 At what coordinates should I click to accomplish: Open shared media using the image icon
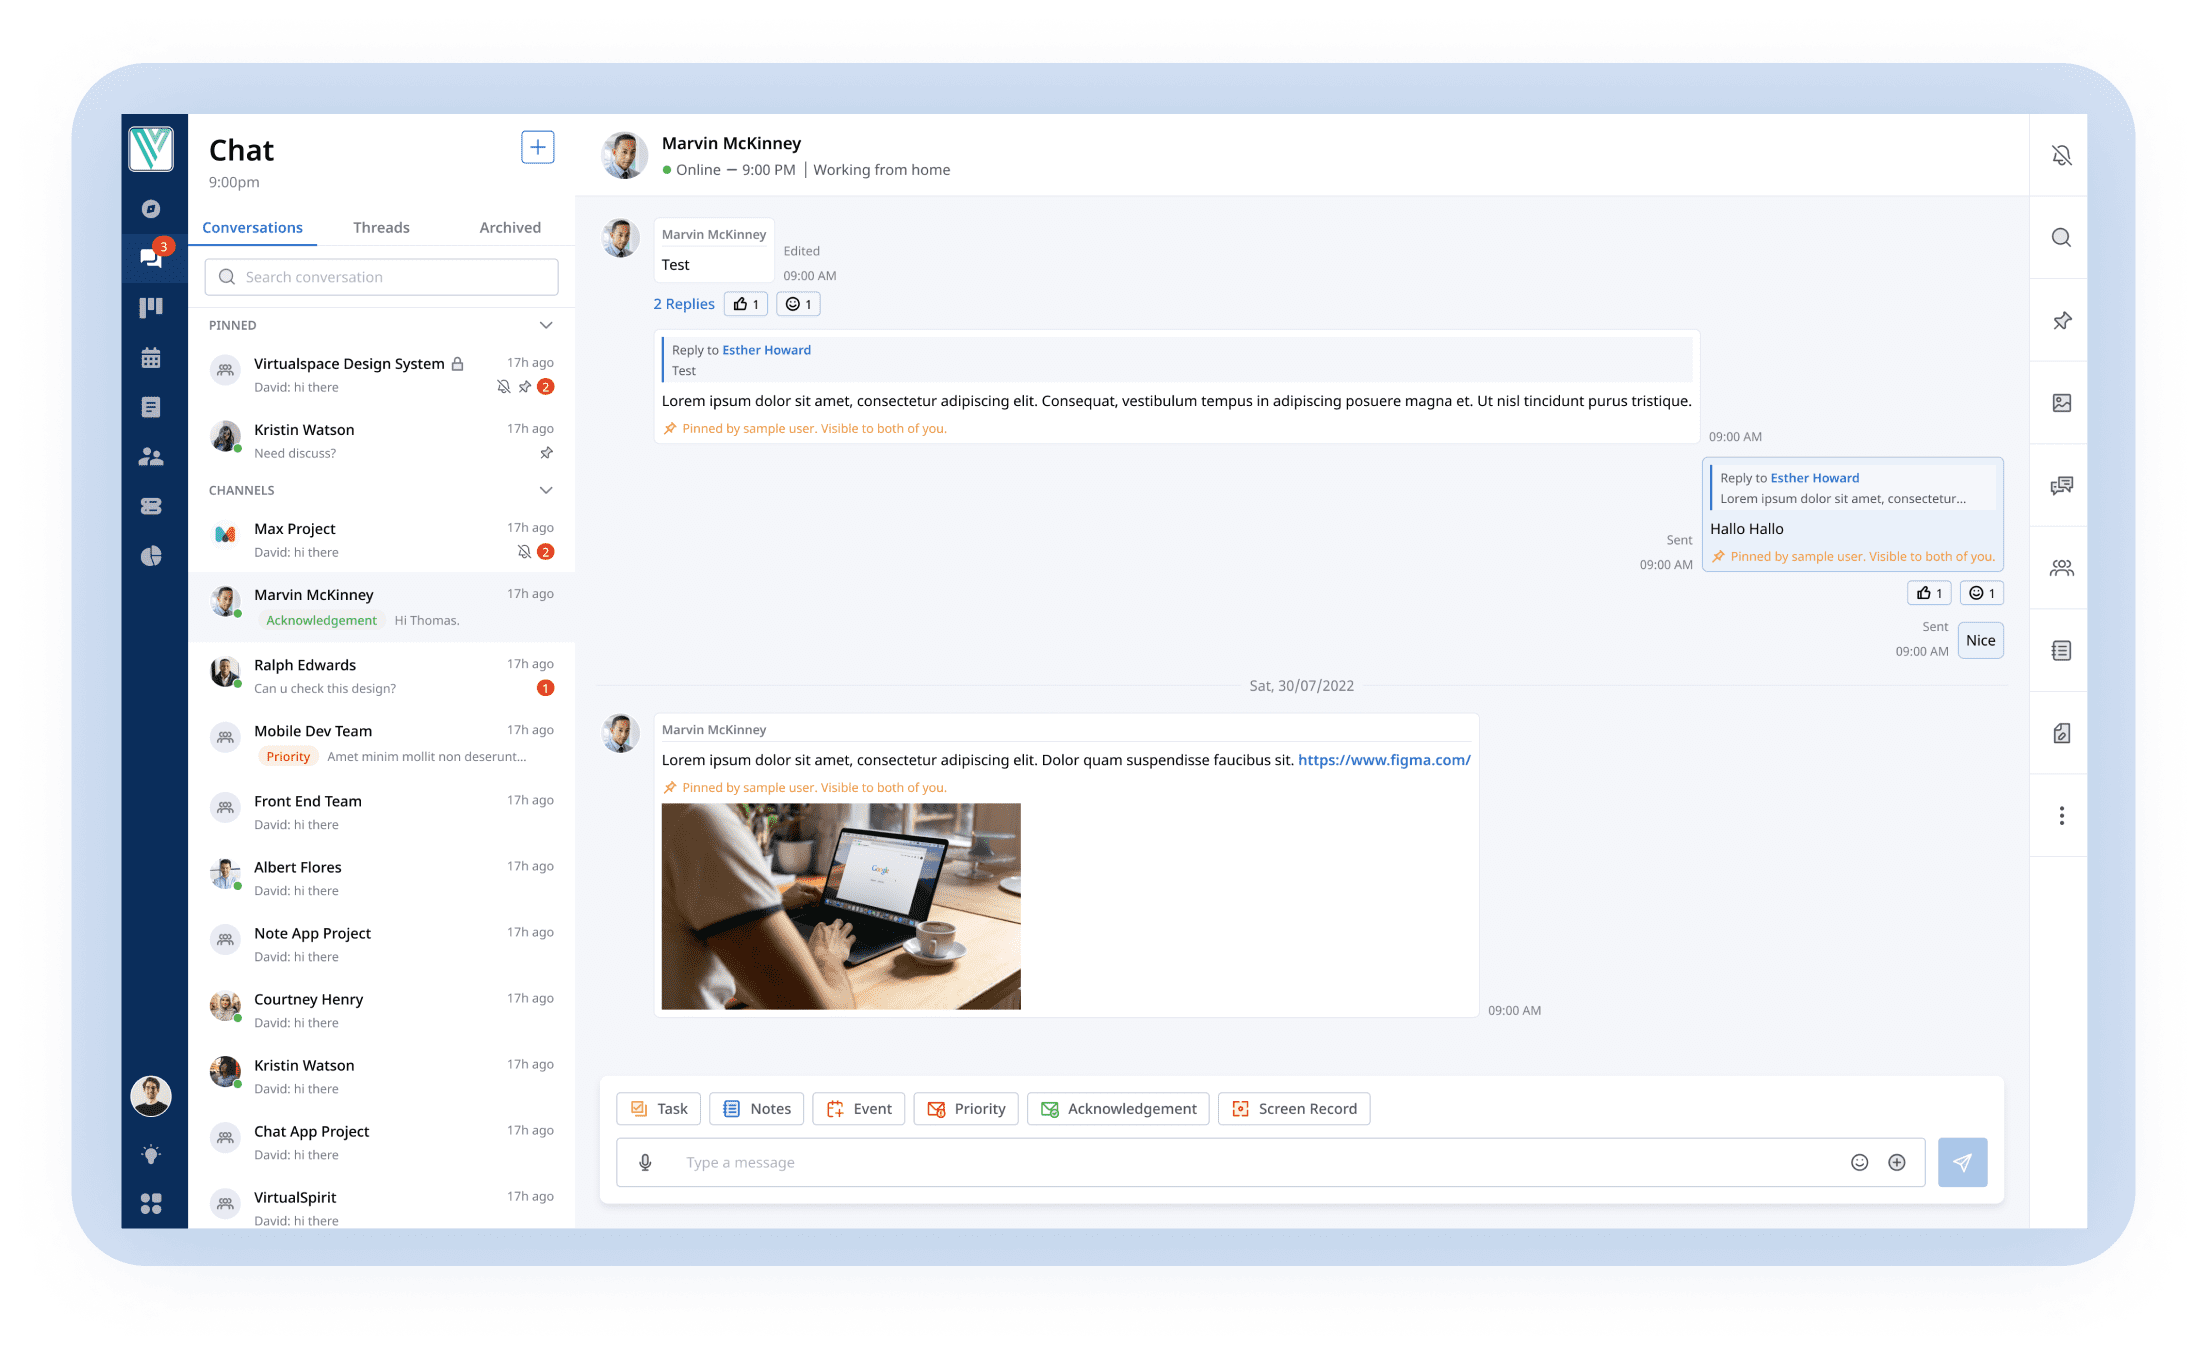(x=2060, y=403)
